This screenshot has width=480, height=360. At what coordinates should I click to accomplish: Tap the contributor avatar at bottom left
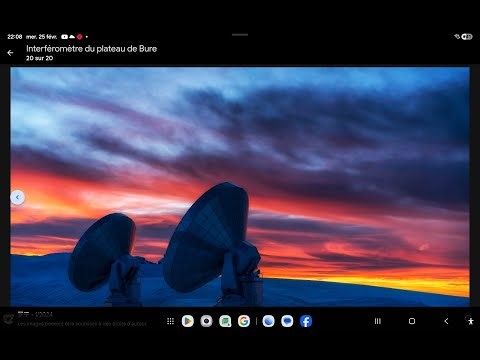pos(8,319)
